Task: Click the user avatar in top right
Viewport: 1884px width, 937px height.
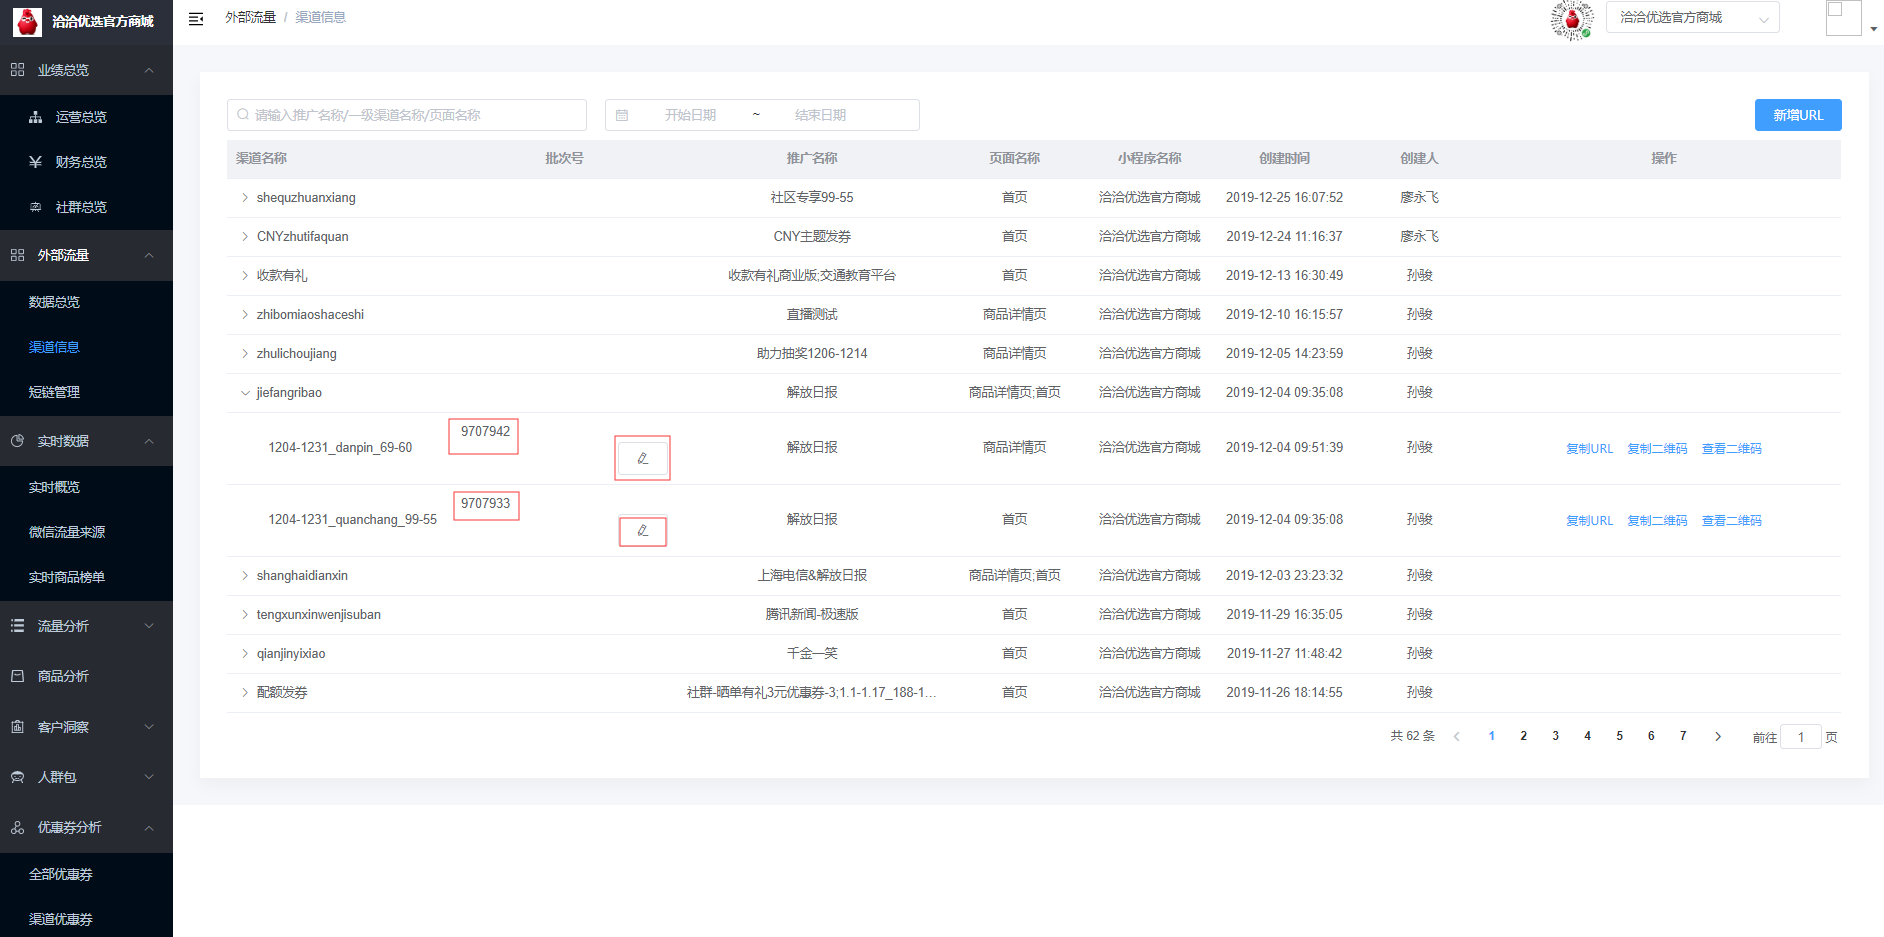Action: coord(1843,18)
